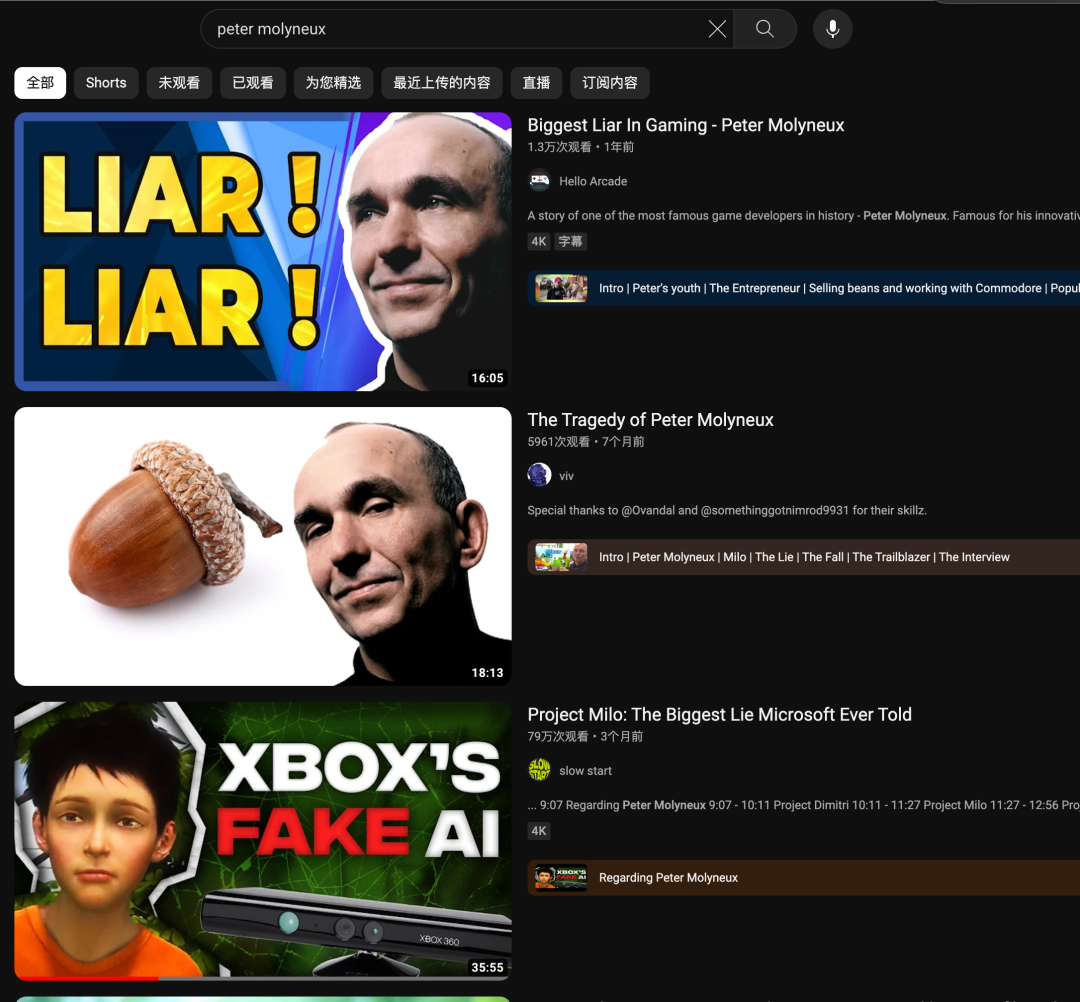Image resolution: width=1080 pixels, height=1002 pixels.
Task: Select the 为您精选 filter chip
Action: coord(333,83)
